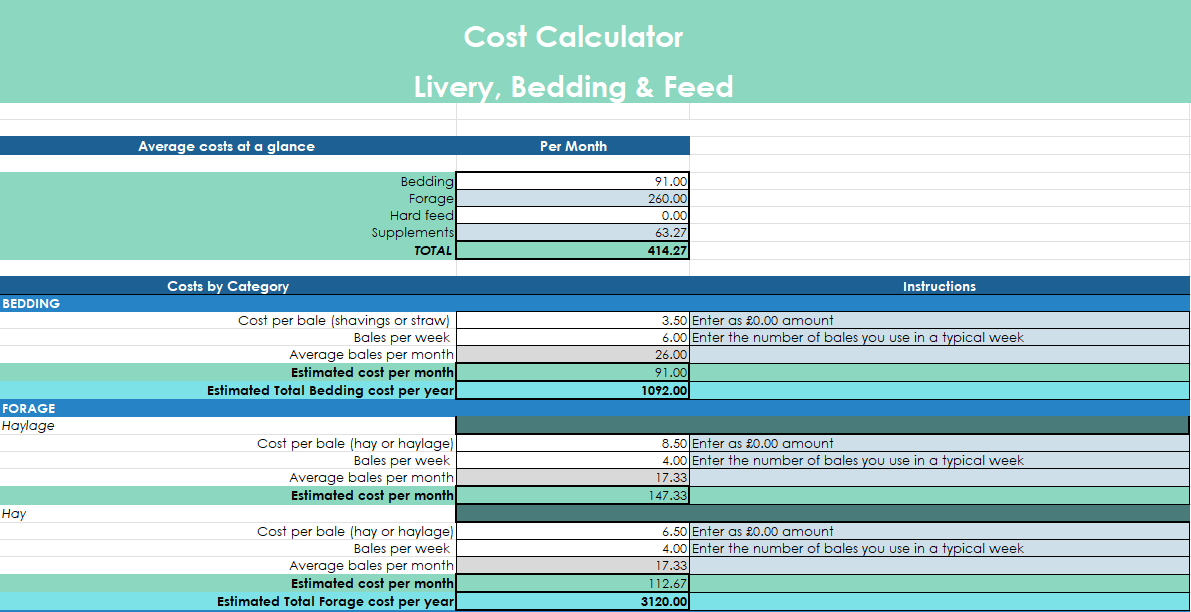This screenshot has height=612, width=1191.
Task: Select the Hay "Bales per week" label
Action: (x=402, y=548)
